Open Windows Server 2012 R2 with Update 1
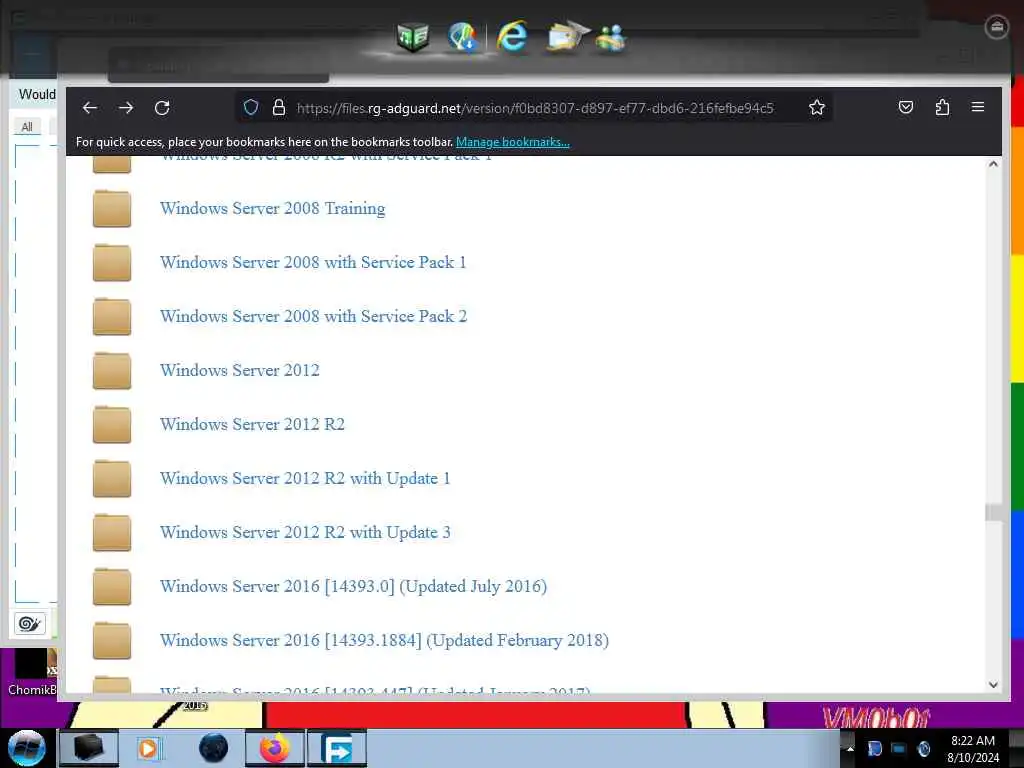 pyautogui.click(x=305, y=479)
